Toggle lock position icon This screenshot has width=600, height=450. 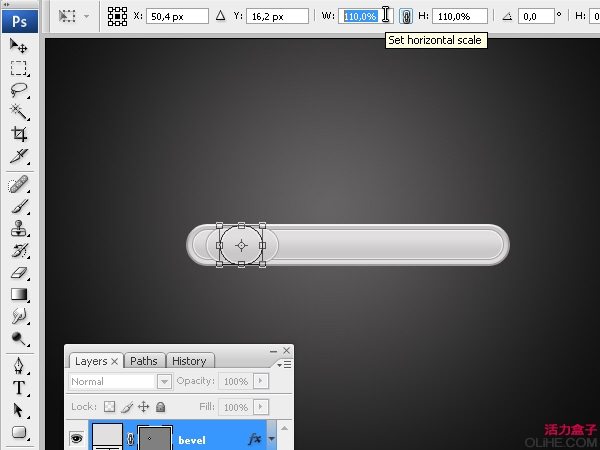click(143, 406)
